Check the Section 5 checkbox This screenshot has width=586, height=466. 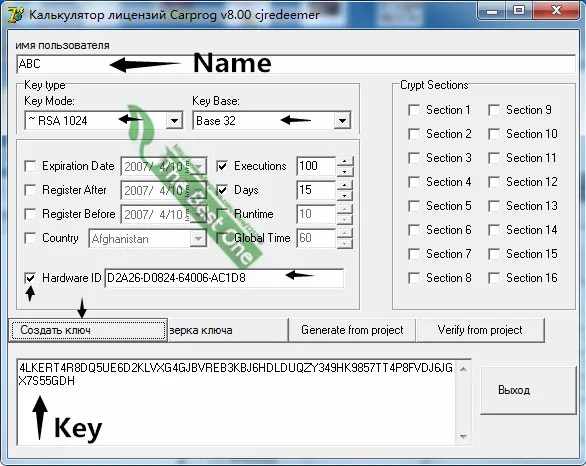[x=414, y=206]
